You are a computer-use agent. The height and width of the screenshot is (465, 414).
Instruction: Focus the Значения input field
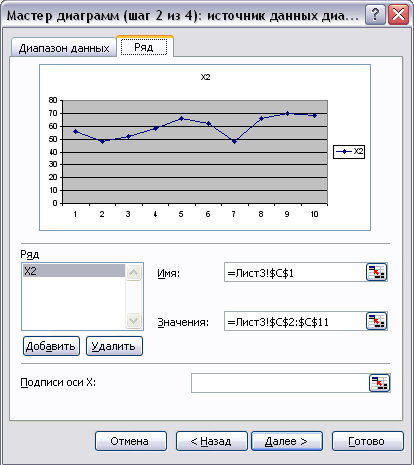(x=295, y=321)
